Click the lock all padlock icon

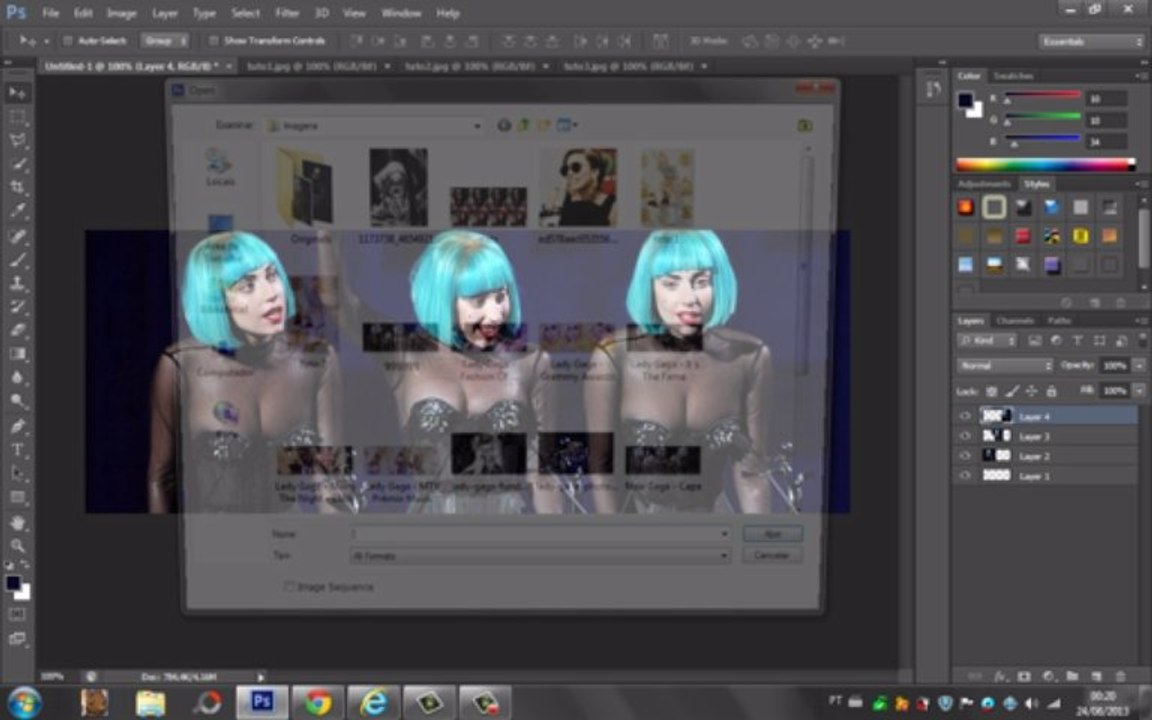(x=1051, y=392)
